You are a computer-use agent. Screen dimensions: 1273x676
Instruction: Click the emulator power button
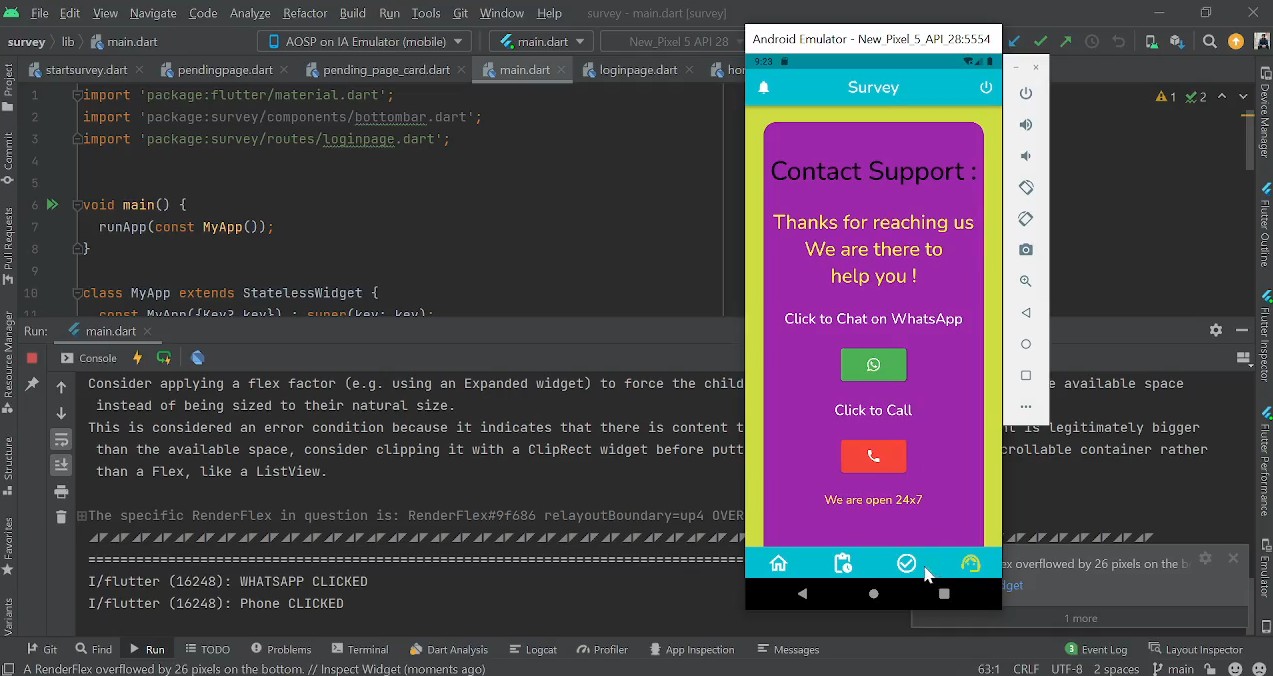click(1026, 93)
